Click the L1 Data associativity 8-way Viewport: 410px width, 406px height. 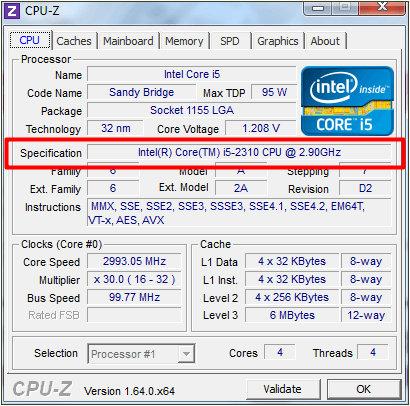tap(366, 261)
